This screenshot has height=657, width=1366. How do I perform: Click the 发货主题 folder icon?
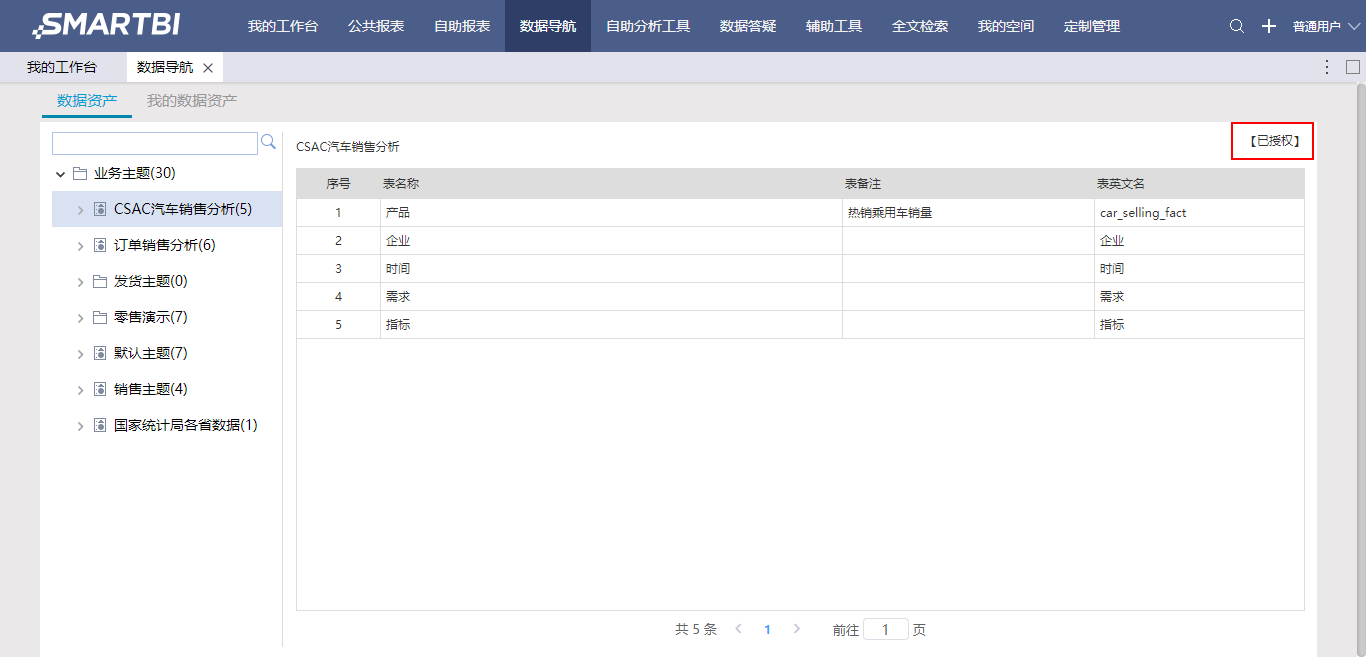tap(100, 281)
